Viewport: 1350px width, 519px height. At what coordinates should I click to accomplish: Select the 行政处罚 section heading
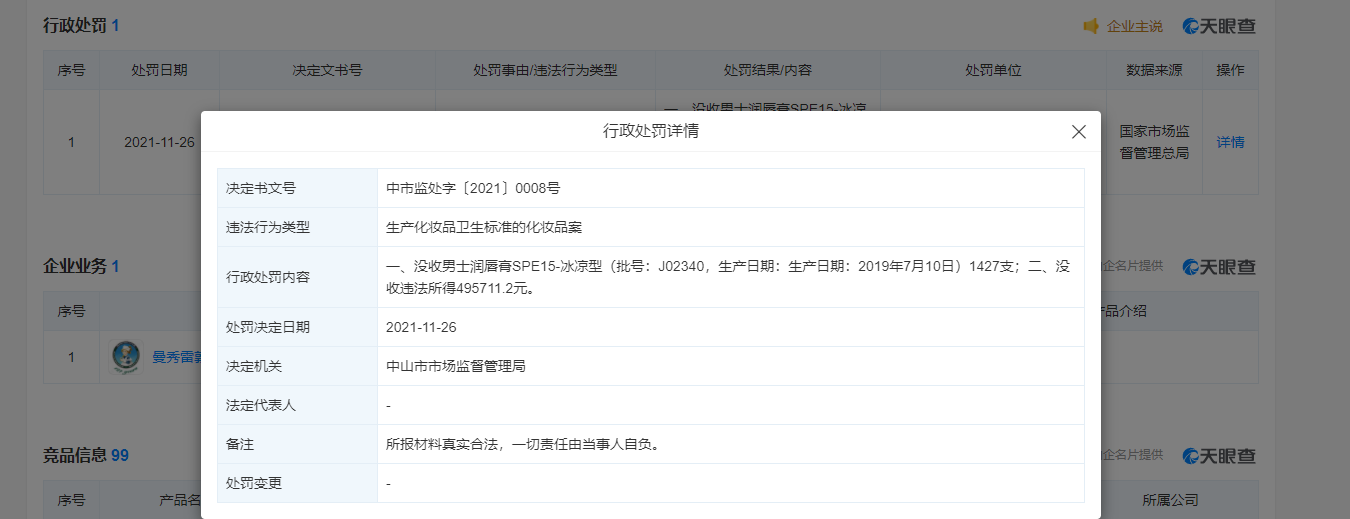tap(75, 26)
